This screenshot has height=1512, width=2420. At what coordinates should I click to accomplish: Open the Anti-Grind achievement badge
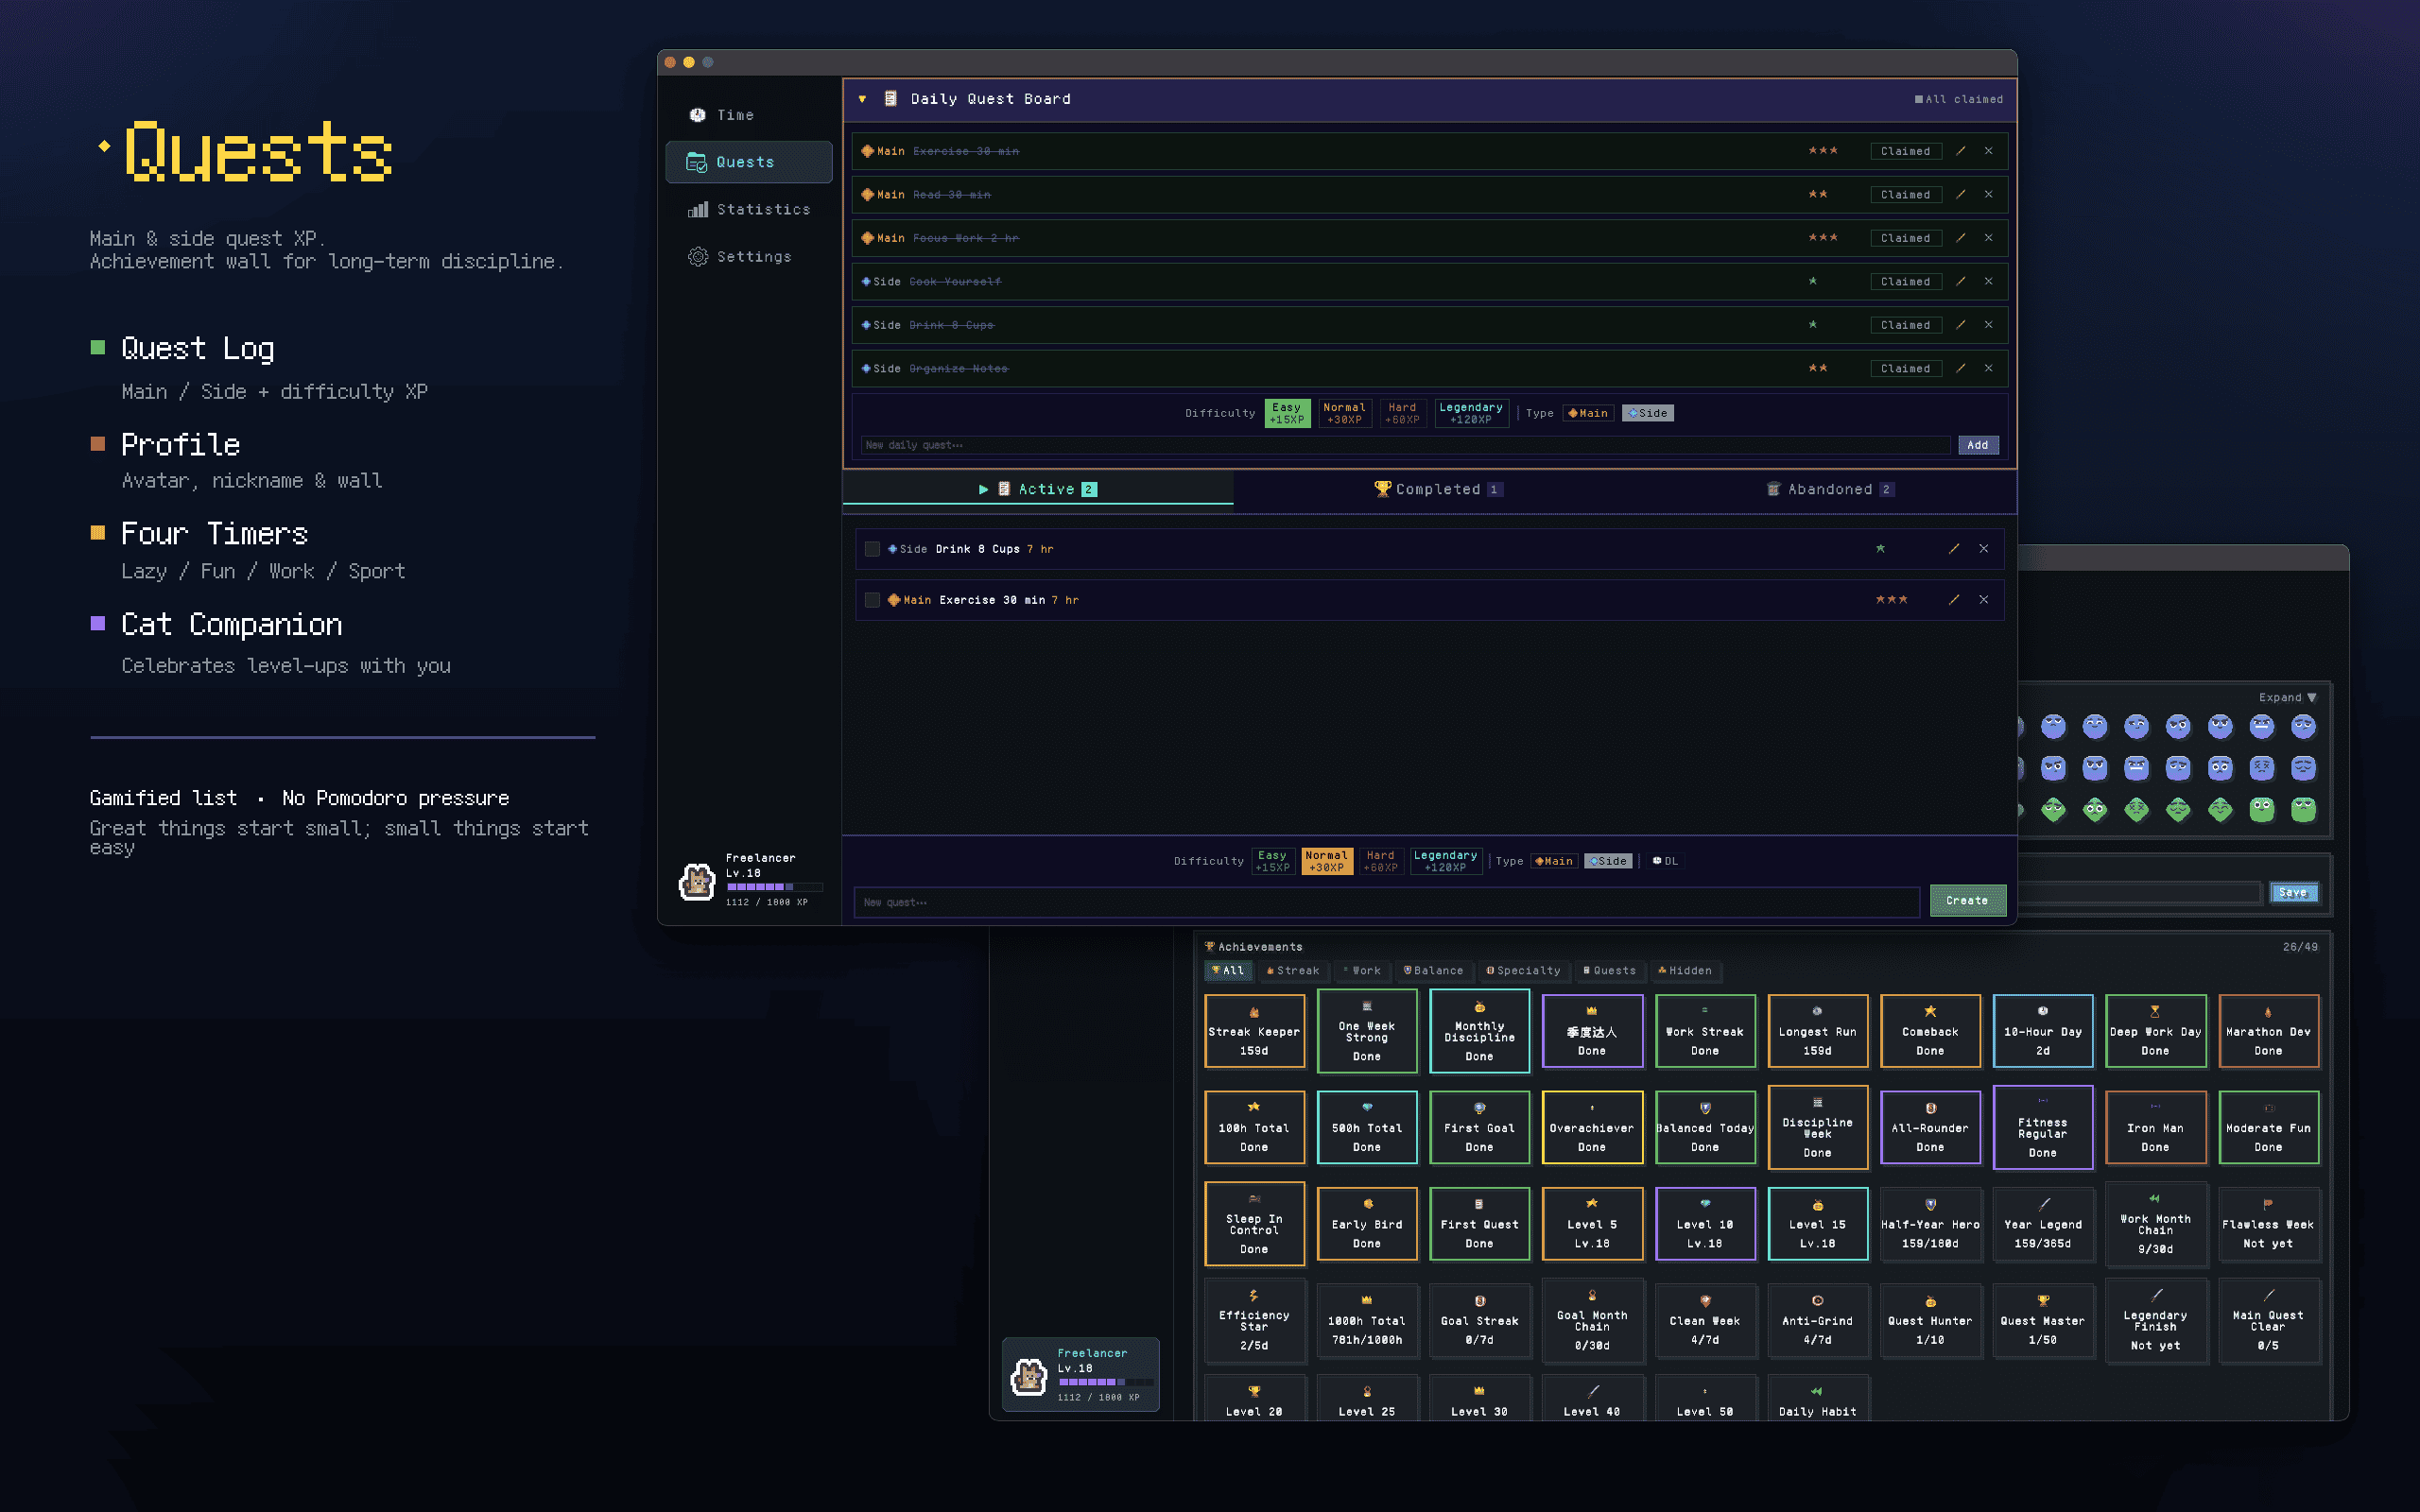[1817, 1321]
